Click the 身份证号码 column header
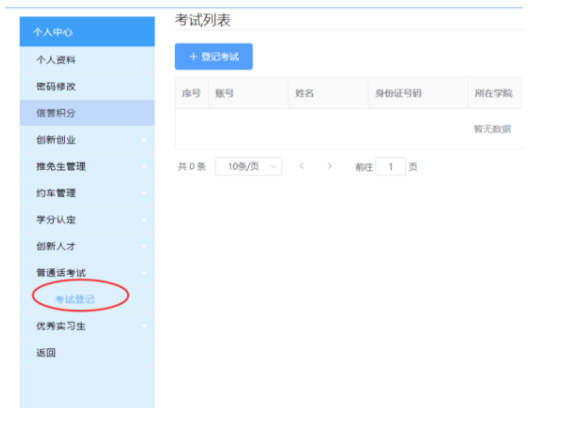 [398, 94]
